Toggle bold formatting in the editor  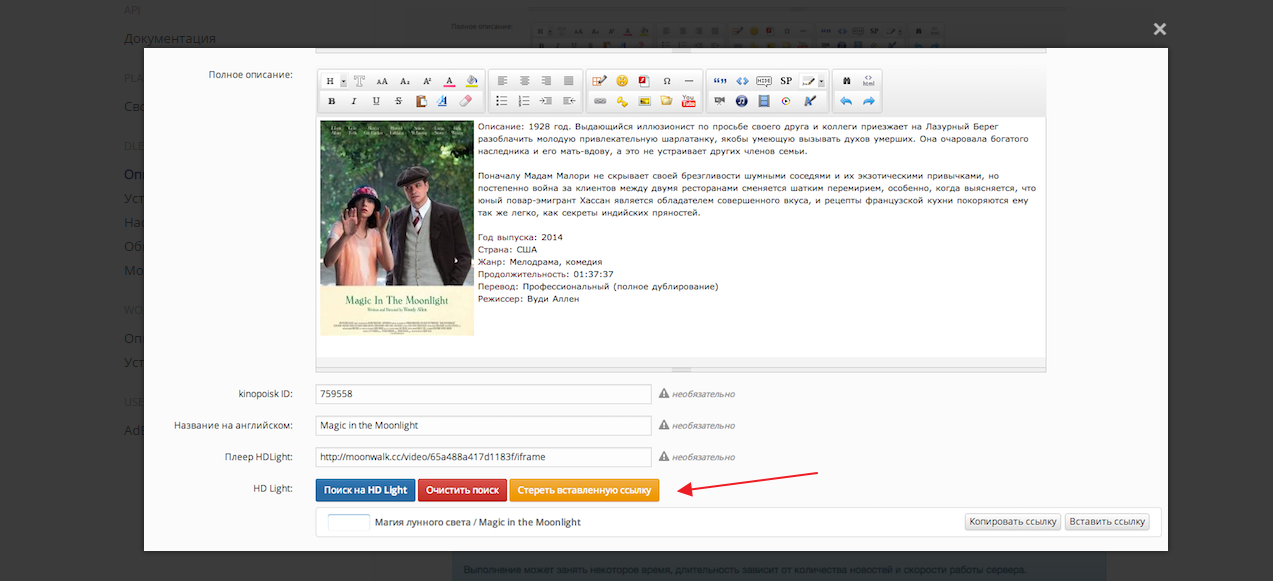point(331,101)
